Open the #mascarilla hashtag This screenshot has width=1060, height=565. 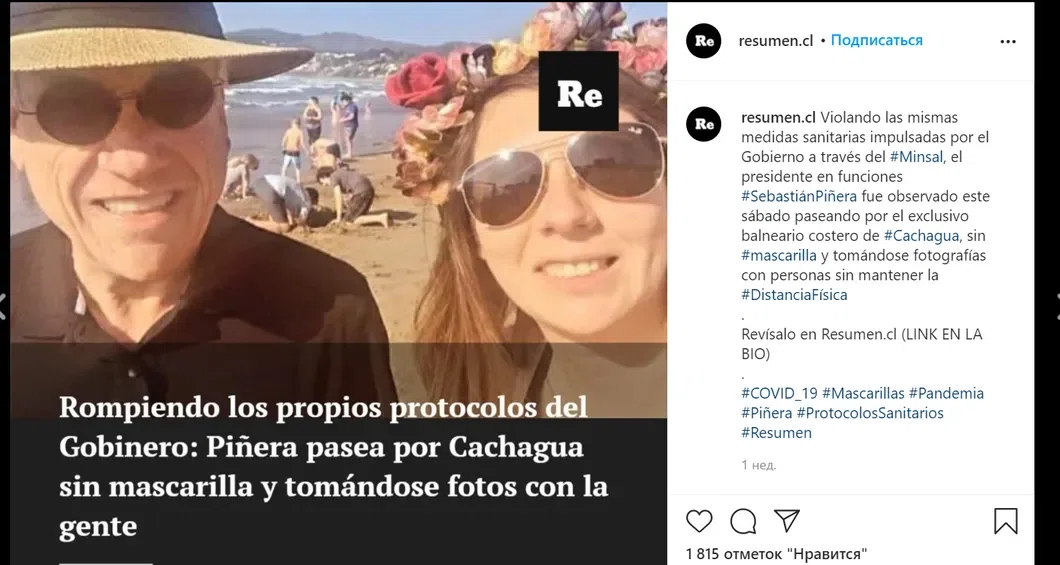pyautogui.click(x=779, y=255)
